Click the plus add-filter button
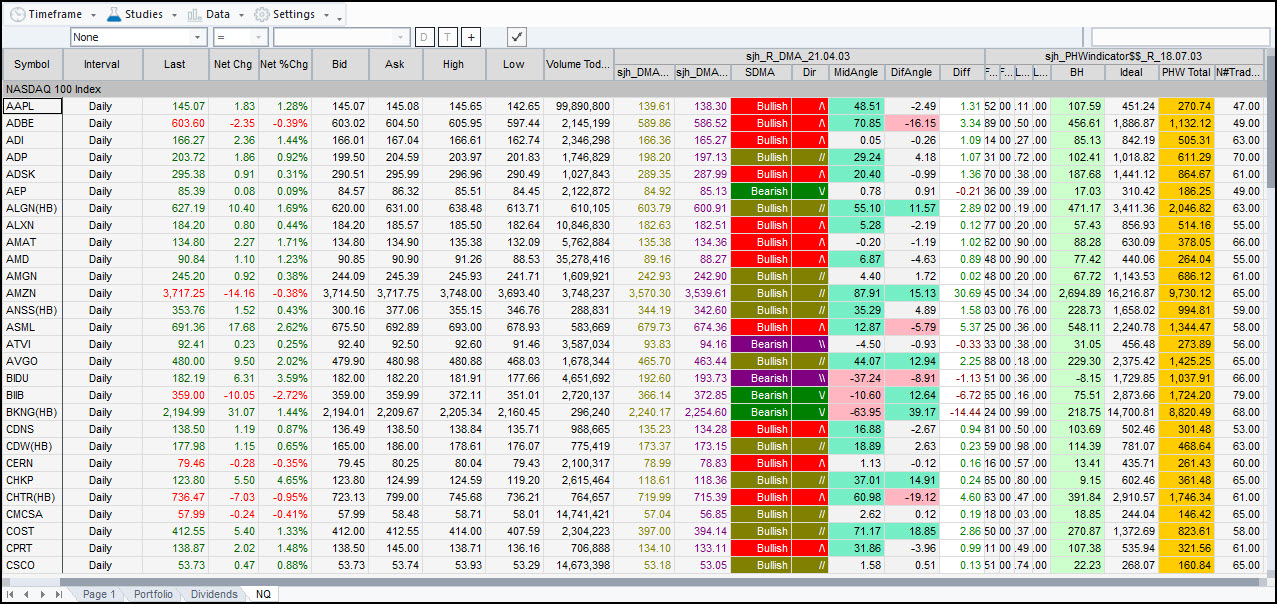 pos(471,37)
